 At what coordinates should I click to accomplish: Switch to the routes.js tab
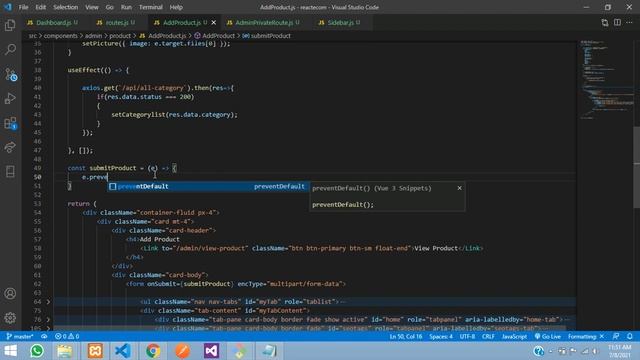[116, 22]
